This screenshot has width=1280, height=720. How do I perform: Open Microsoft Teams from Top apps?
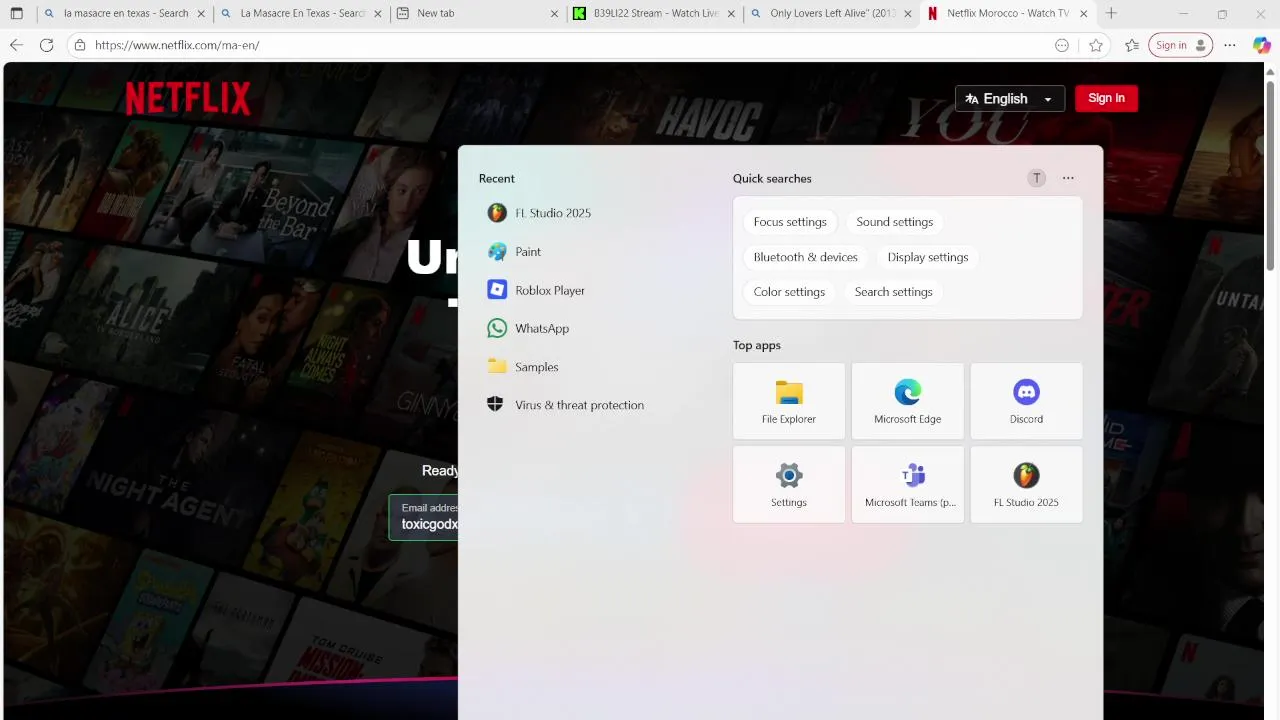[908, 484]
